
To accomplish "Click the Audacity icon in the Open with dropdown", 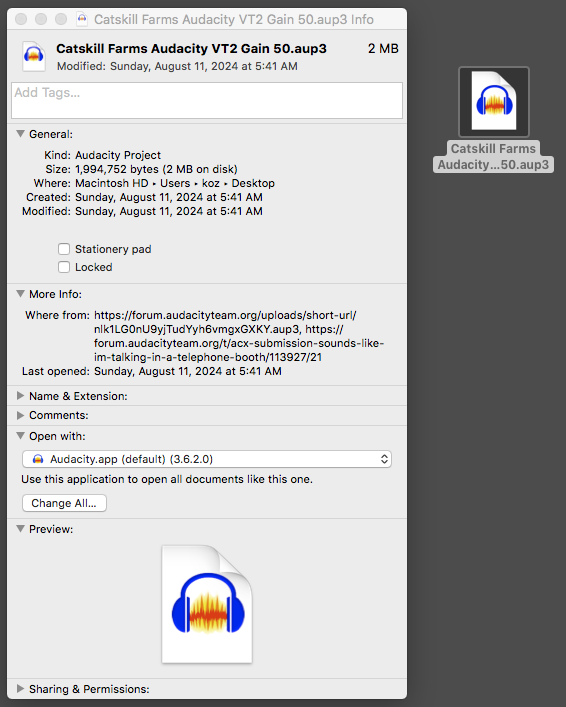I will click(38, 459).
